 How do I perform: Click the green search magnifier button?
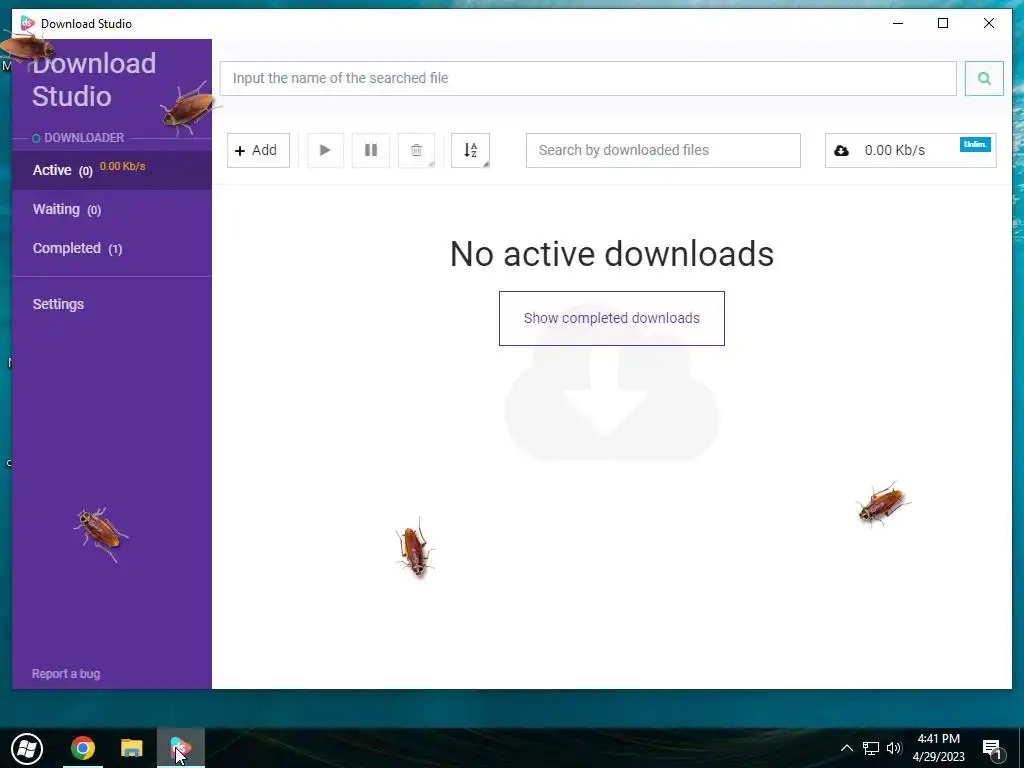tap(984, 78)
